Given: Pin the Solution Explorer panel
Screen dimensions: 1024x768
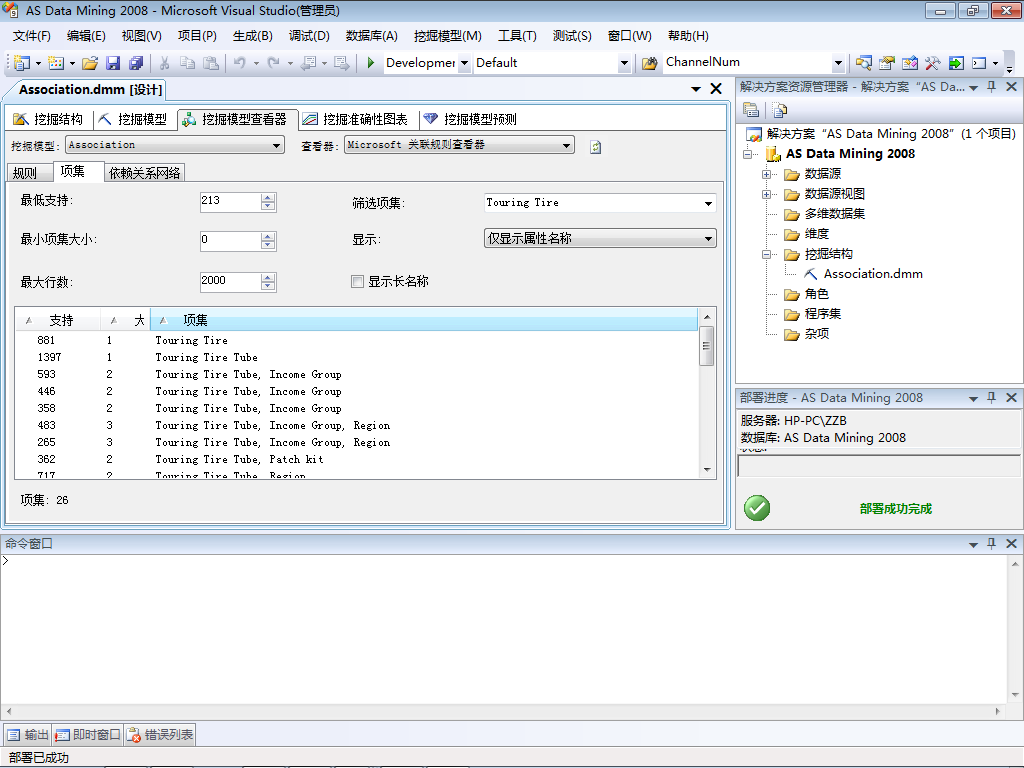Looking at the screenshot, I should pyautogui.click(x=991, y=87).
